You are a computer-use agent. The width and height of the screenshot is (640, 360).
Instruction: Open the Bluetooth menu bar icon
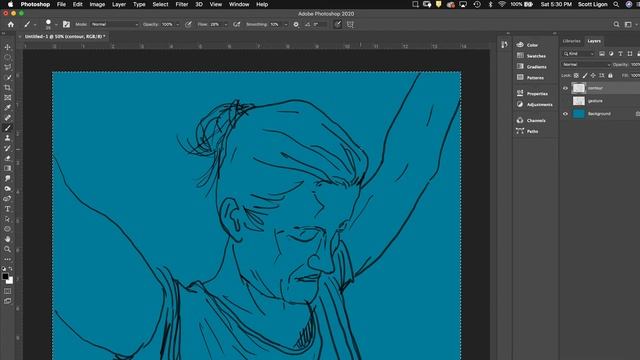tap(490, 4)
